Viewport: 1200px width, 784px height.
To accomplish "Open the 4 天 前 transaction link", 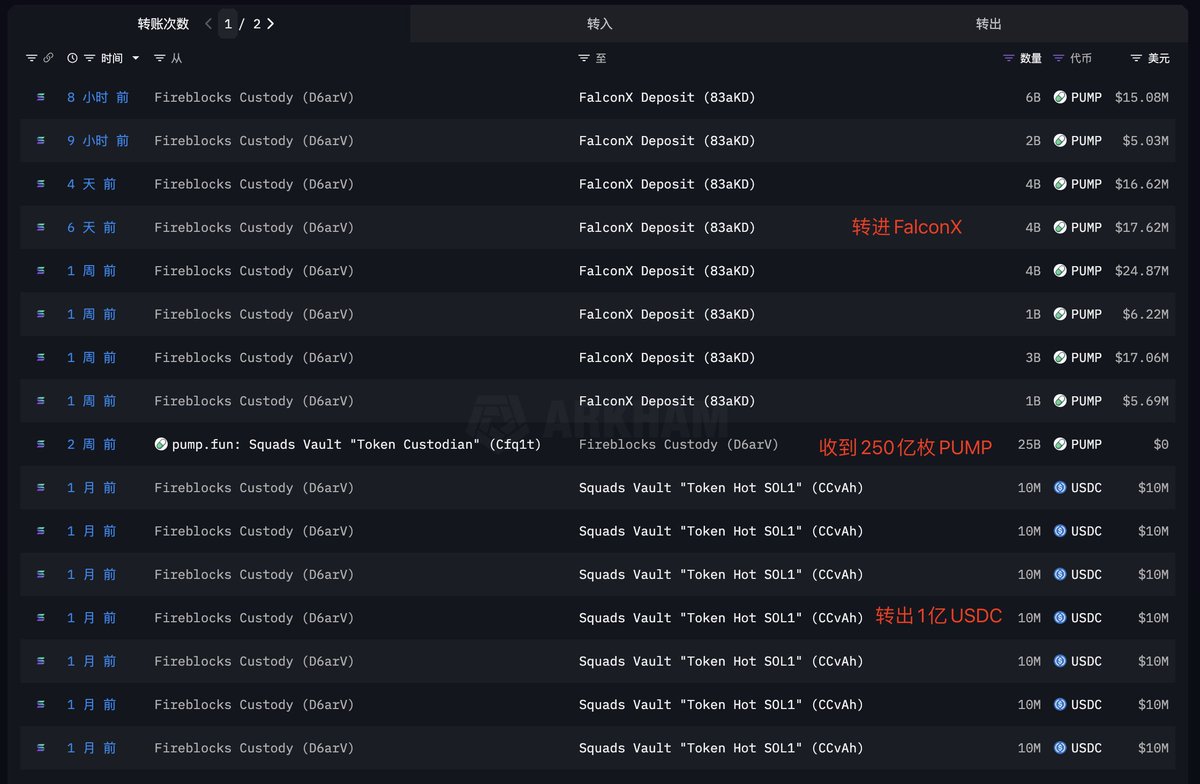I will [91, 184].
